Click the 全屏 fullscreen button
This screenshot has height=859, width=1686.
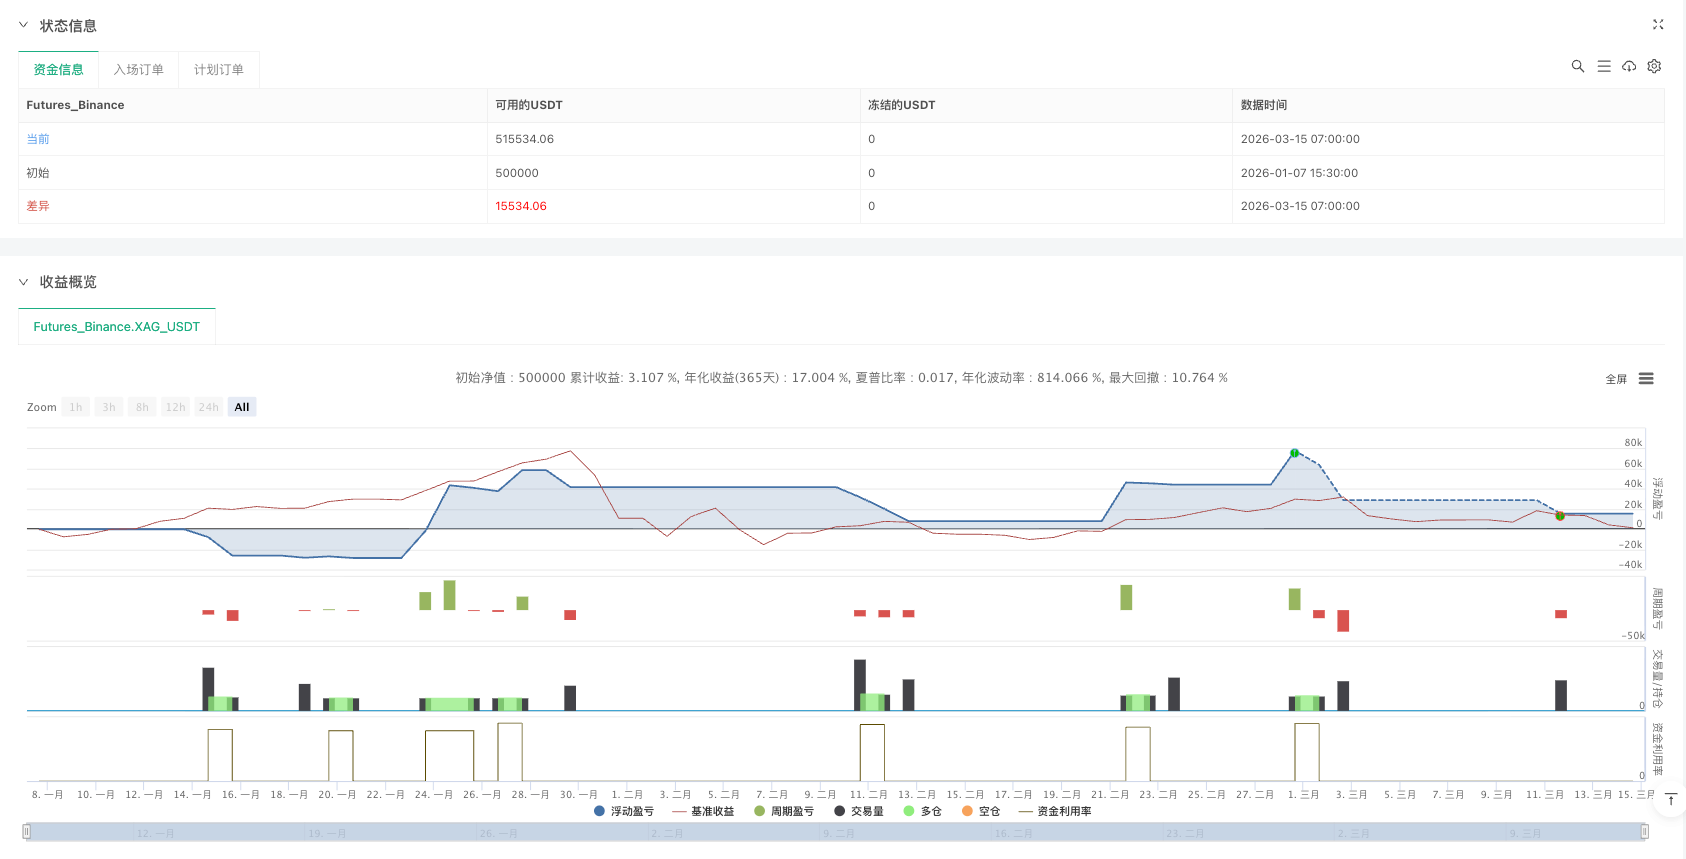coord(1615,379)
